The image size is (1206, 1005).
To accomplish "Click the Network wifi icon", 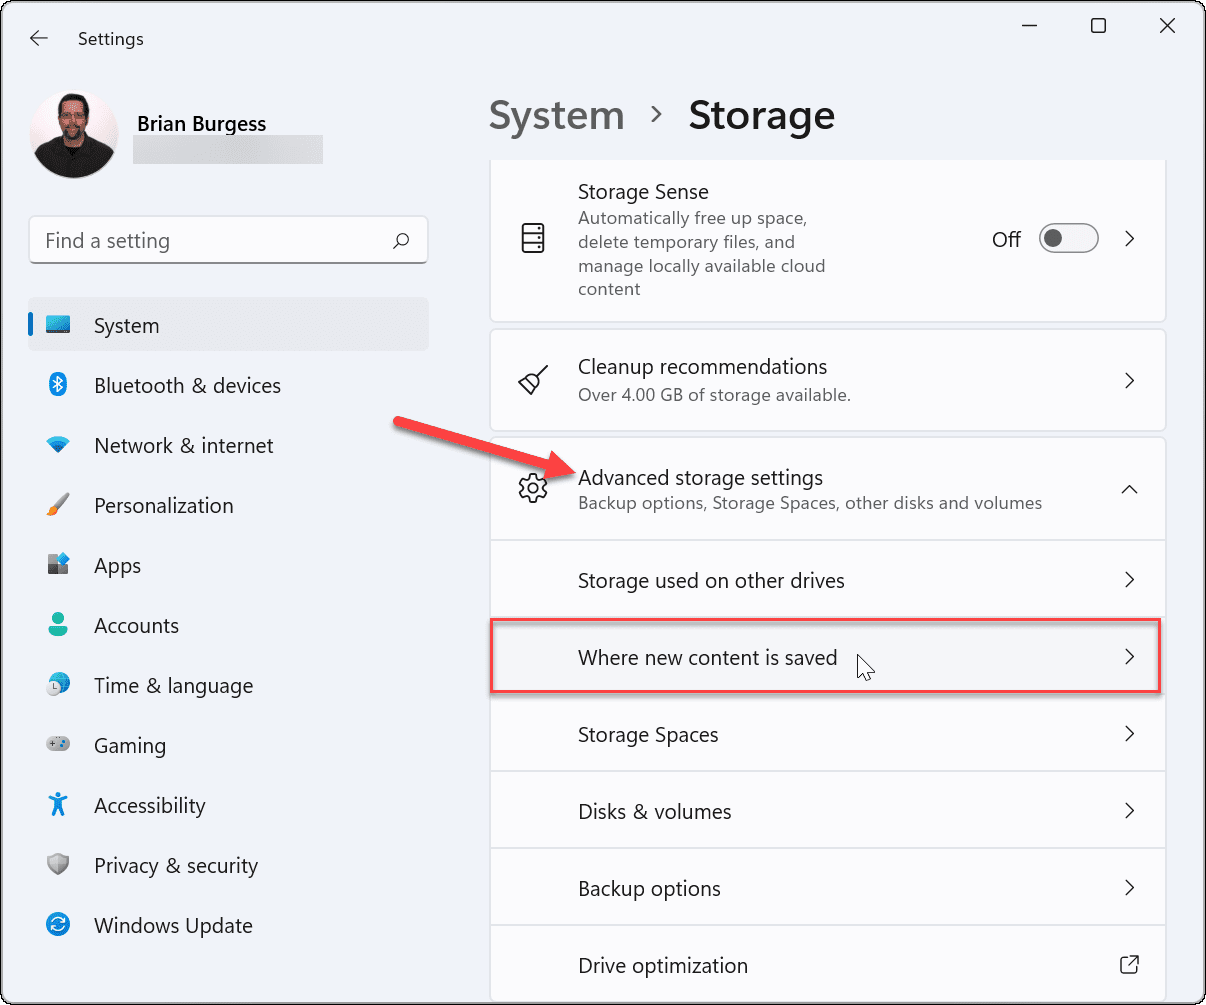I will tap(58, 445).
